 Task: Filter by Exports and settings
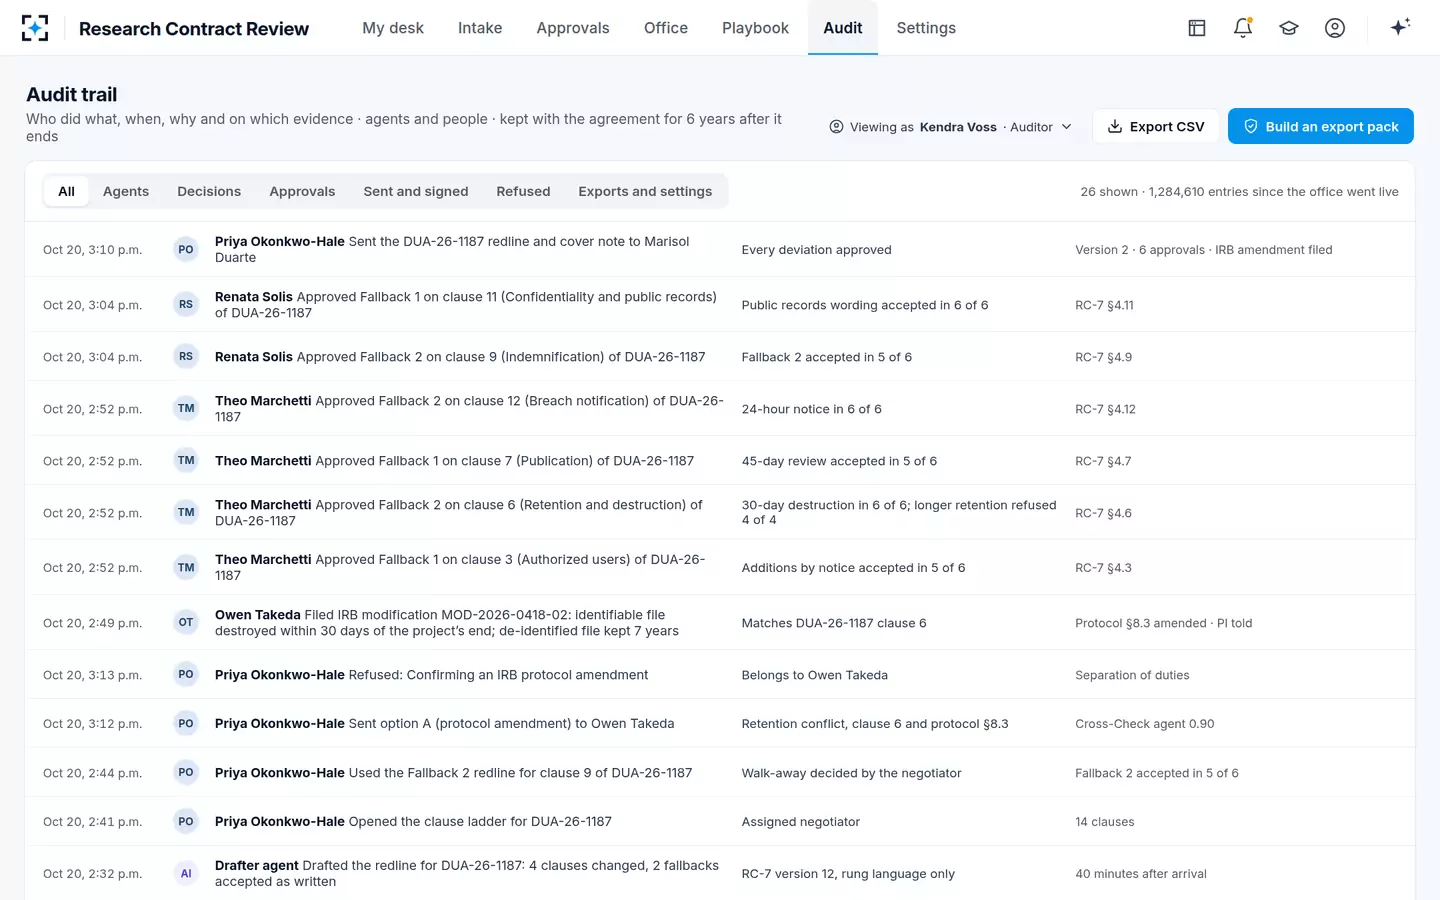(645, 191)
